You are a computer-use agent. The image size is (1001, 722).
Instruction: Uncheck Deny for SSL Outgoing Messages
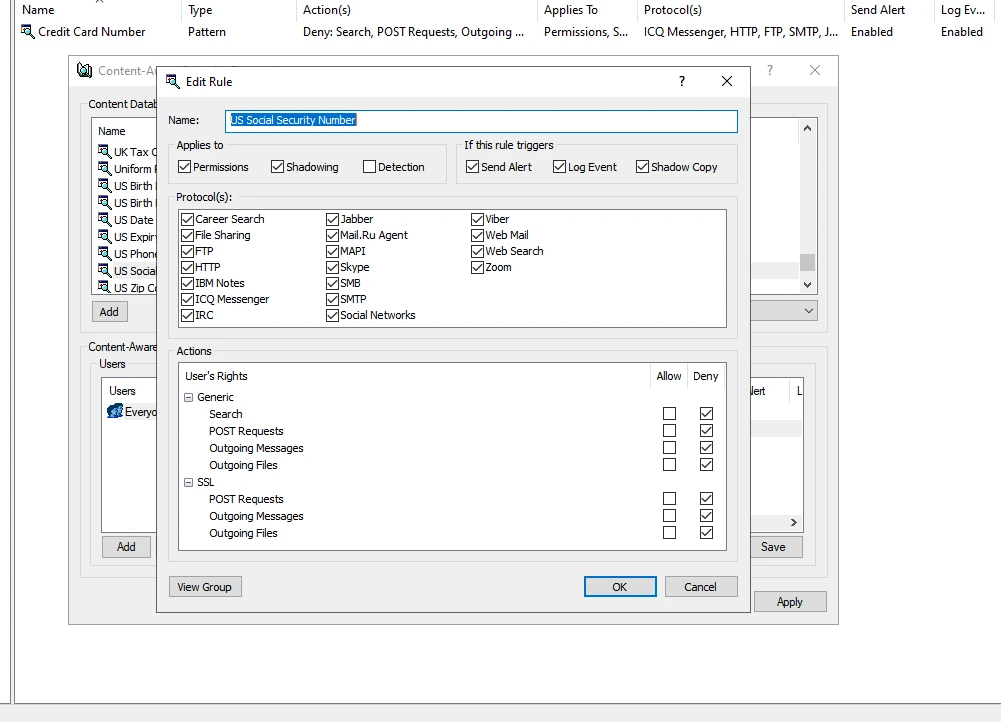pyautogui.click(x=706, y=515)
